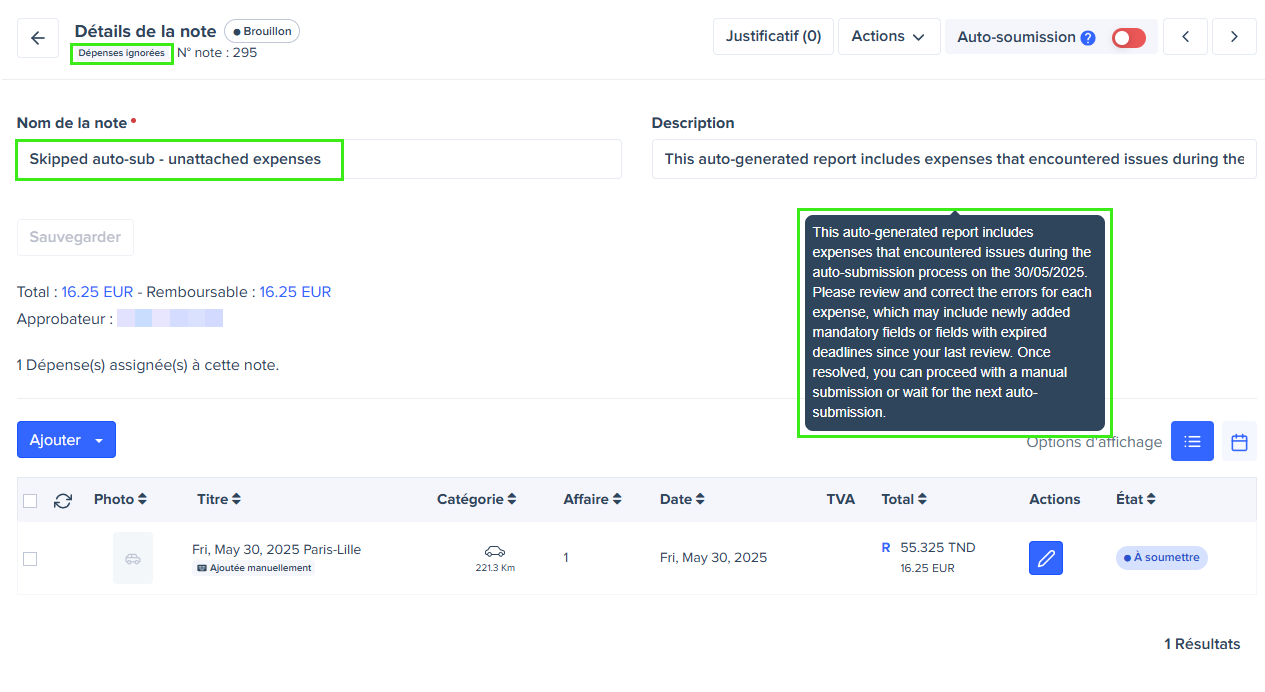Click the title 'Fri, May 30, 2025 Paris-Lille'

(x=276, y=550)
